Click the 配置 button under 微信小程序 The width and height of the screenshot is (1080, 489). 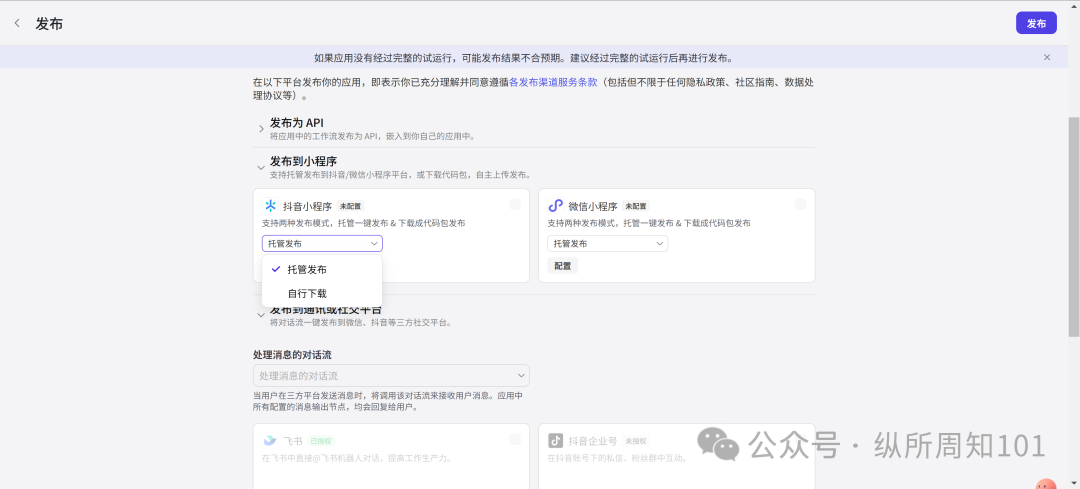563,266
